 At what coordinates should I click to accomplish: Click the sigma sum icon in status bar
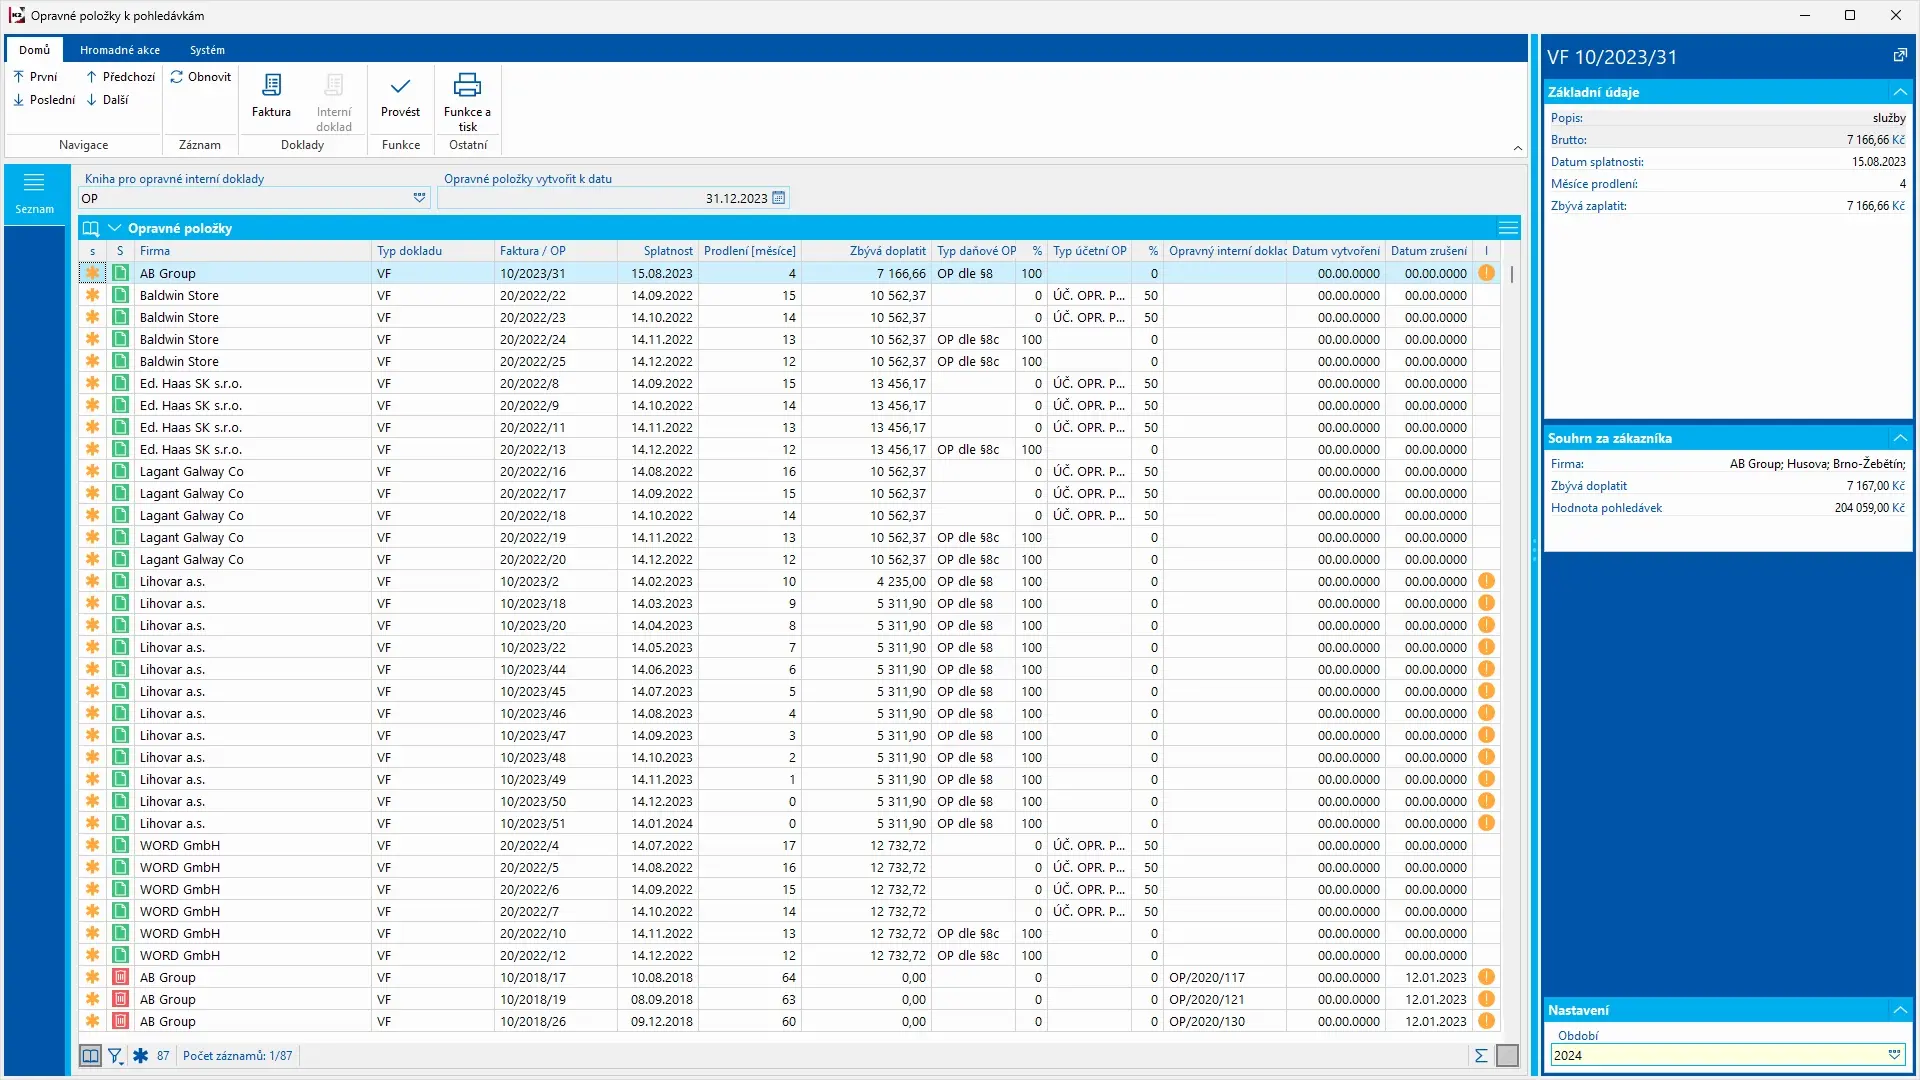point(1481,1056)
